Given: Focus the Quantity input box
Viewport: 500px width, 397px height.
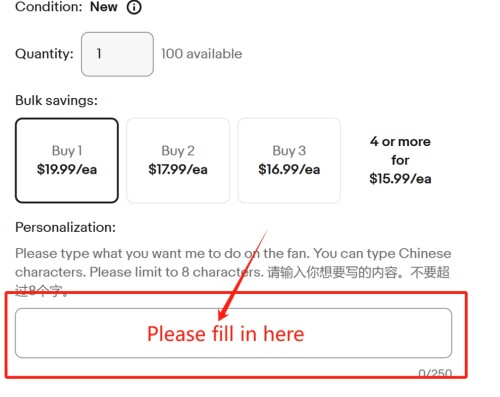Looking at the screenshot, I should pos(117,54).
